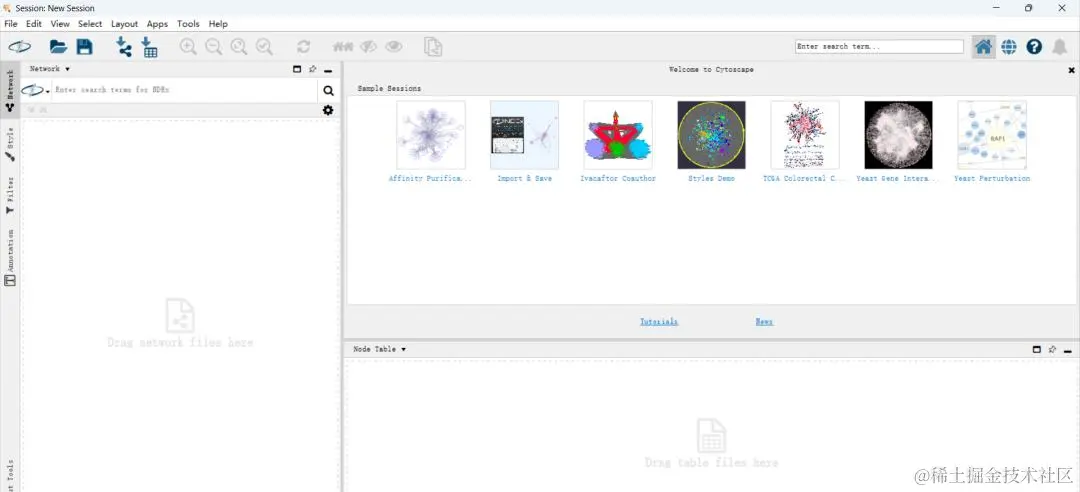Viewport: 1080px width, 492px height.
Task: Open Network panel options gear icon
Action: (328, 110)
